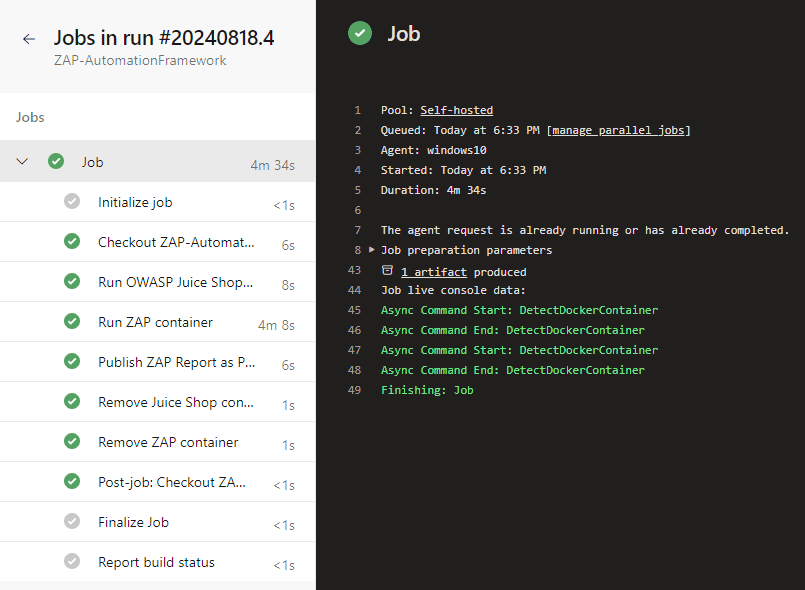Click the green check beside Remove Juice Shop con...
Image resolution: width=805 pixels, height=590 pixels.
[x=72, y=402]
